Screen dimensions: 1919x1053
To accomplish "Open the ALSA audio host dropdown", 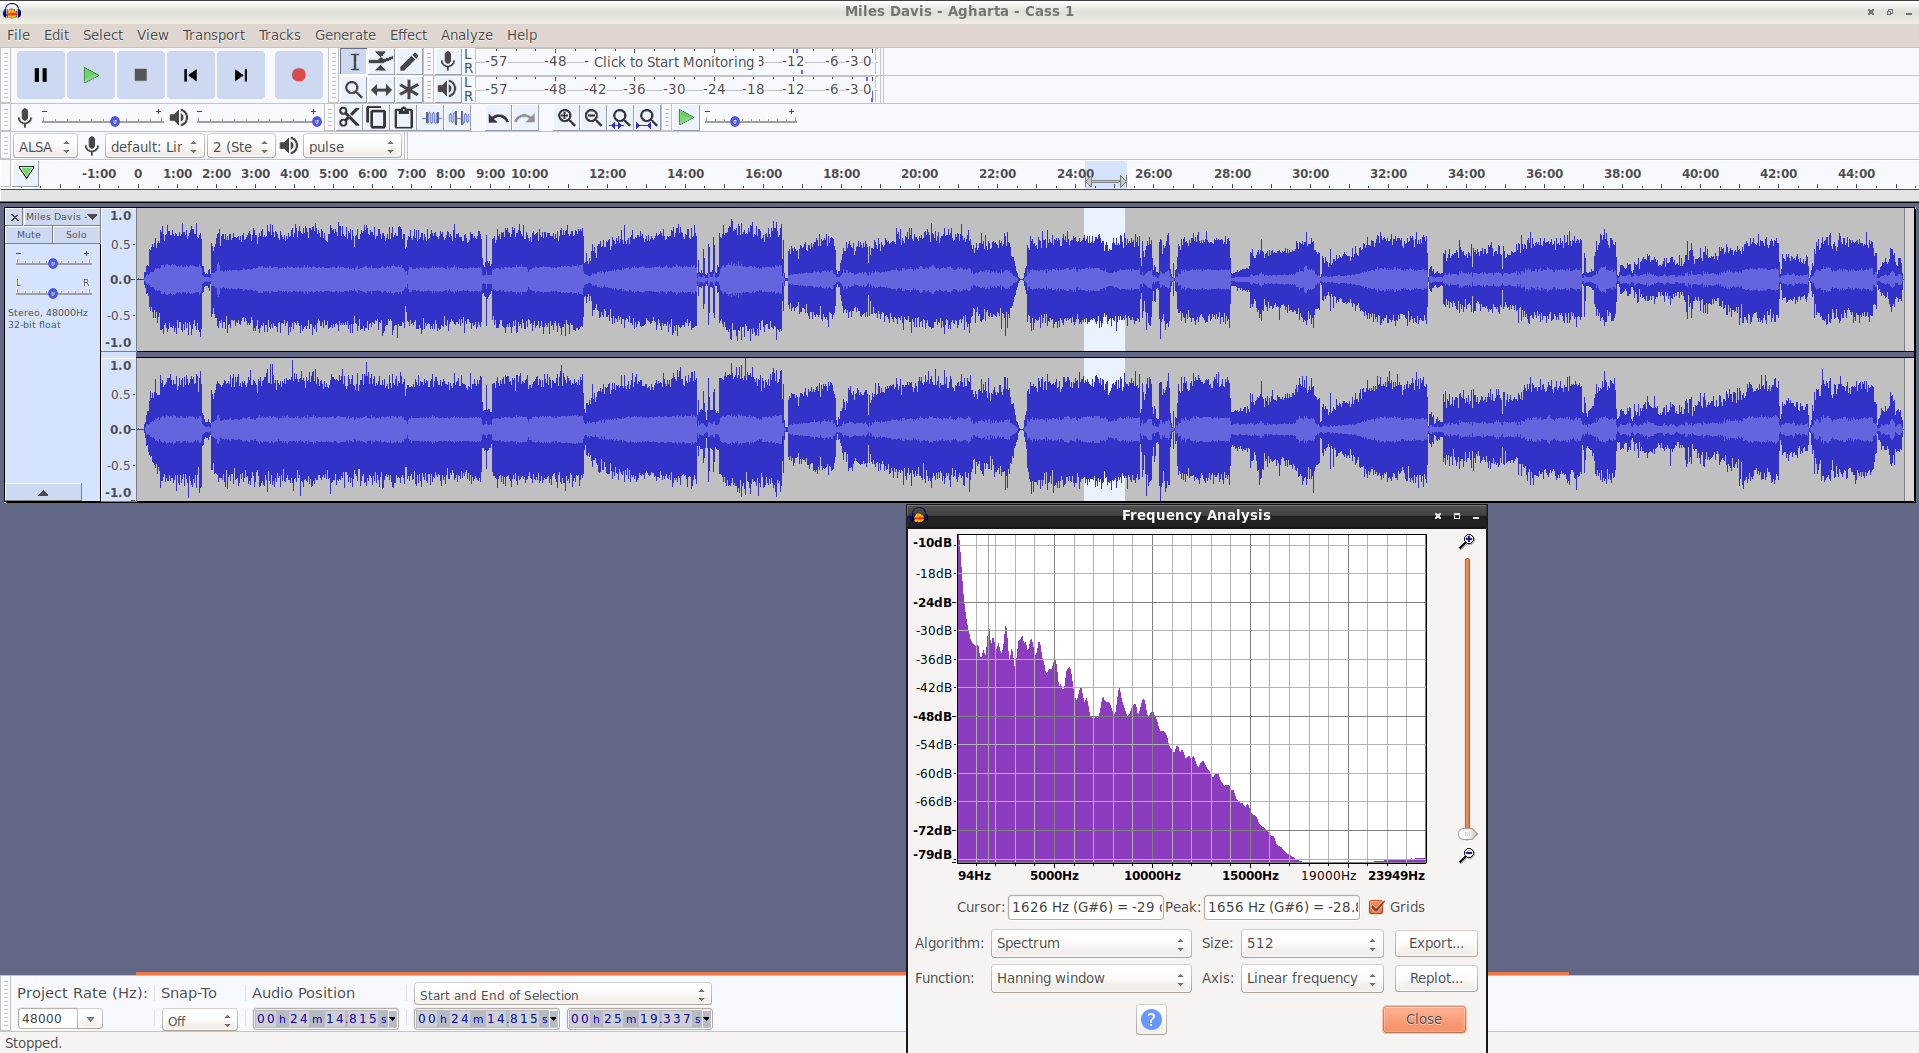I will (x=44, y=147).
